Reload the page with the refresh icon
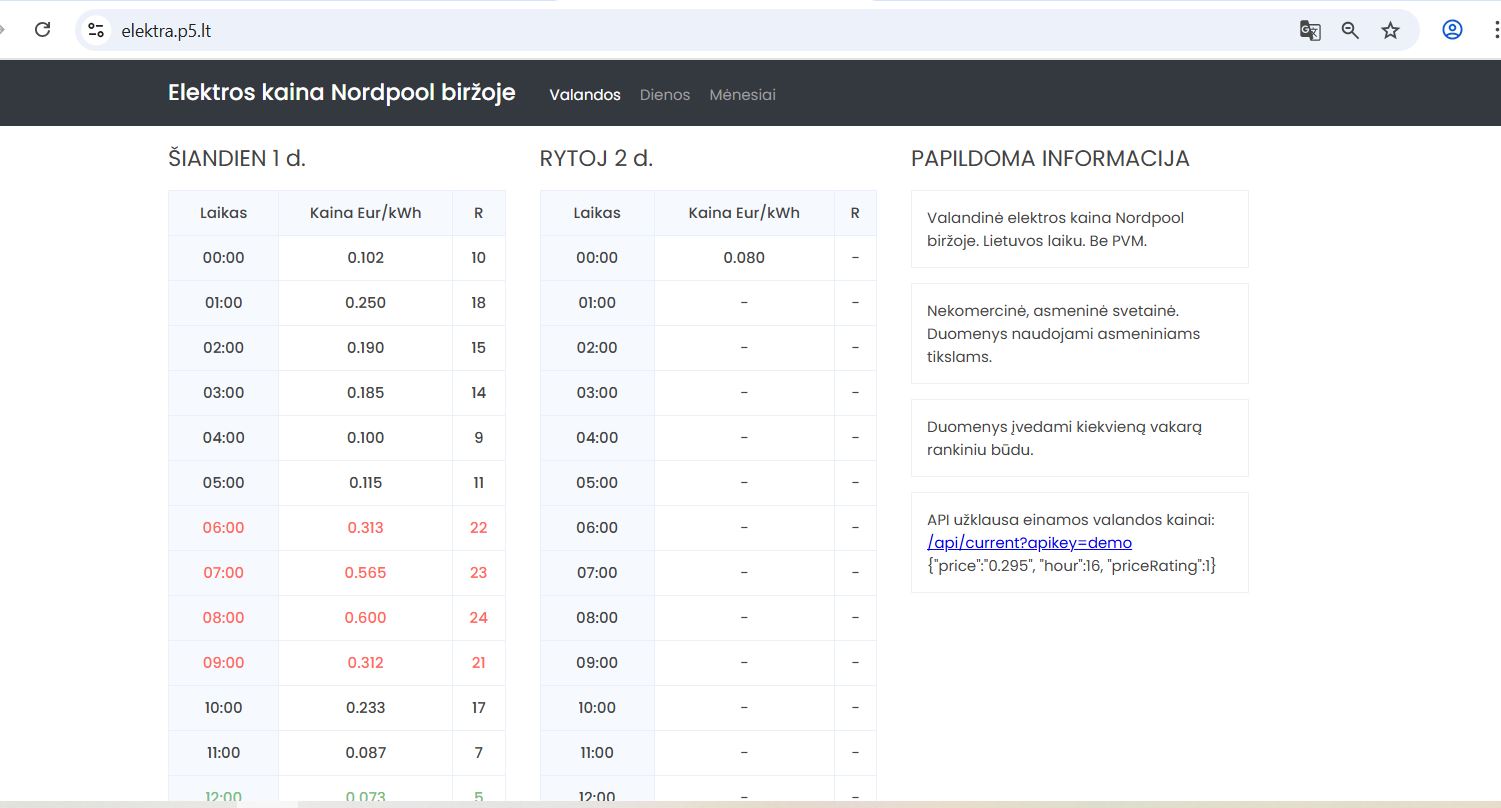This screenshot has width=1501, height=808. point(43,30)
